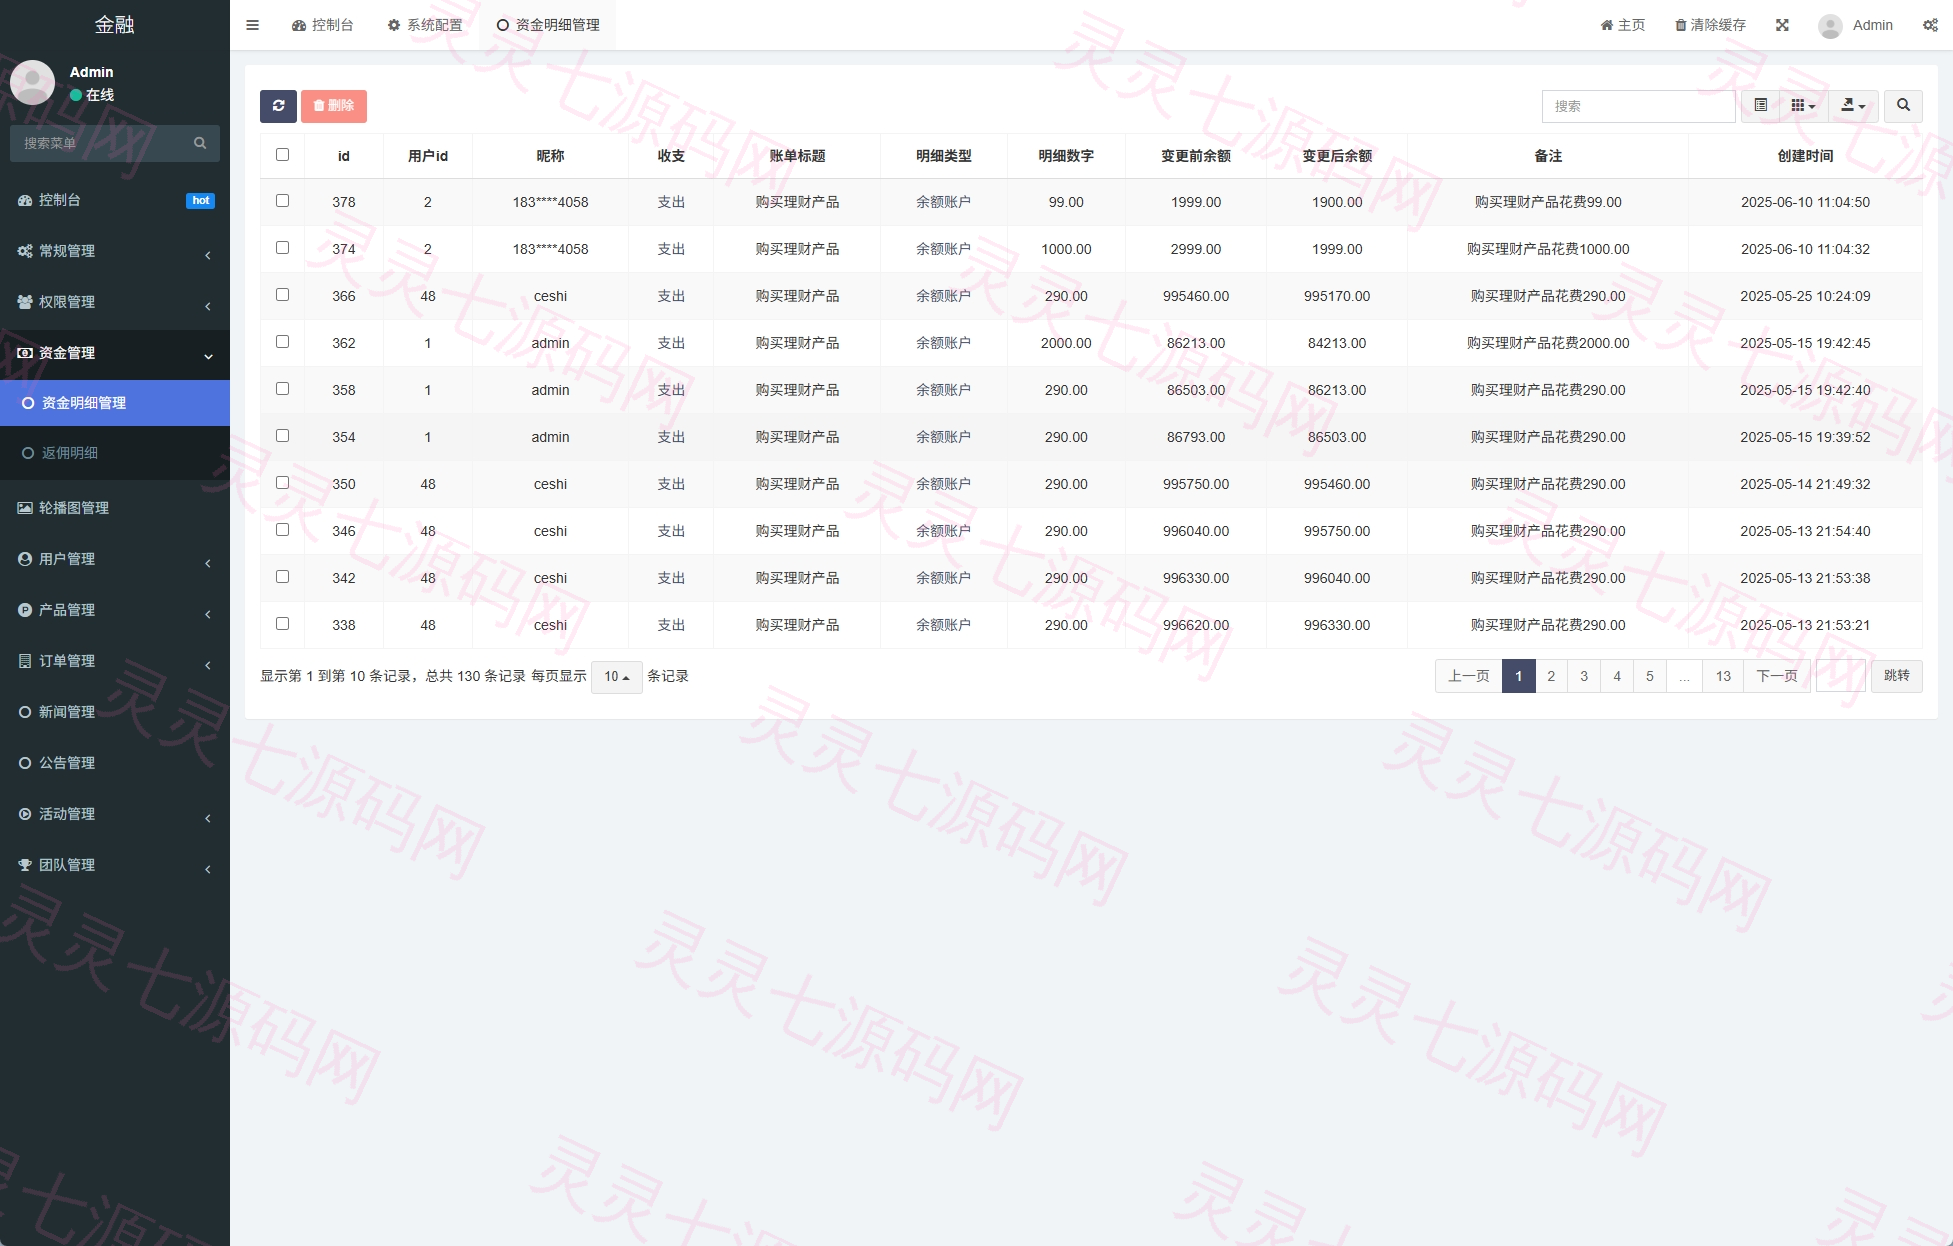This screenshot has width=1953, height=1246.
Task: Click the Admin avatar in top bar
Action: pyautogui.click(x=1830, y=26)
